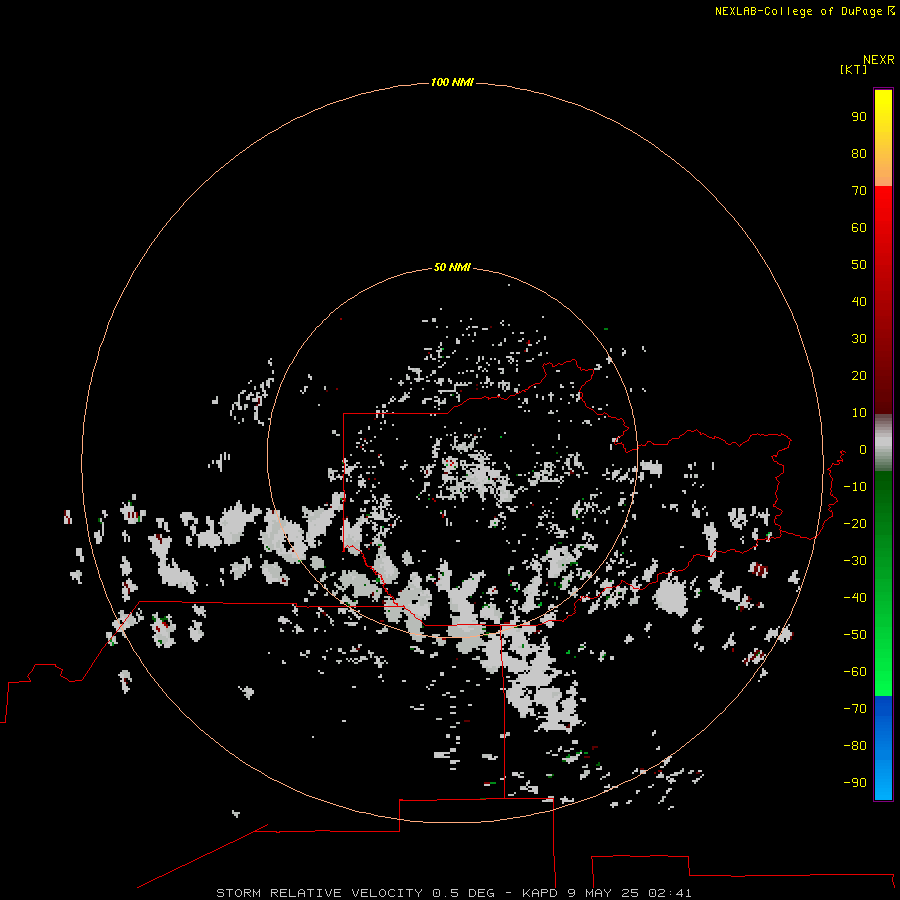Click the -80 value on velocity scale
This screenshot has width=900, height=900.
(x=855, y=746)
